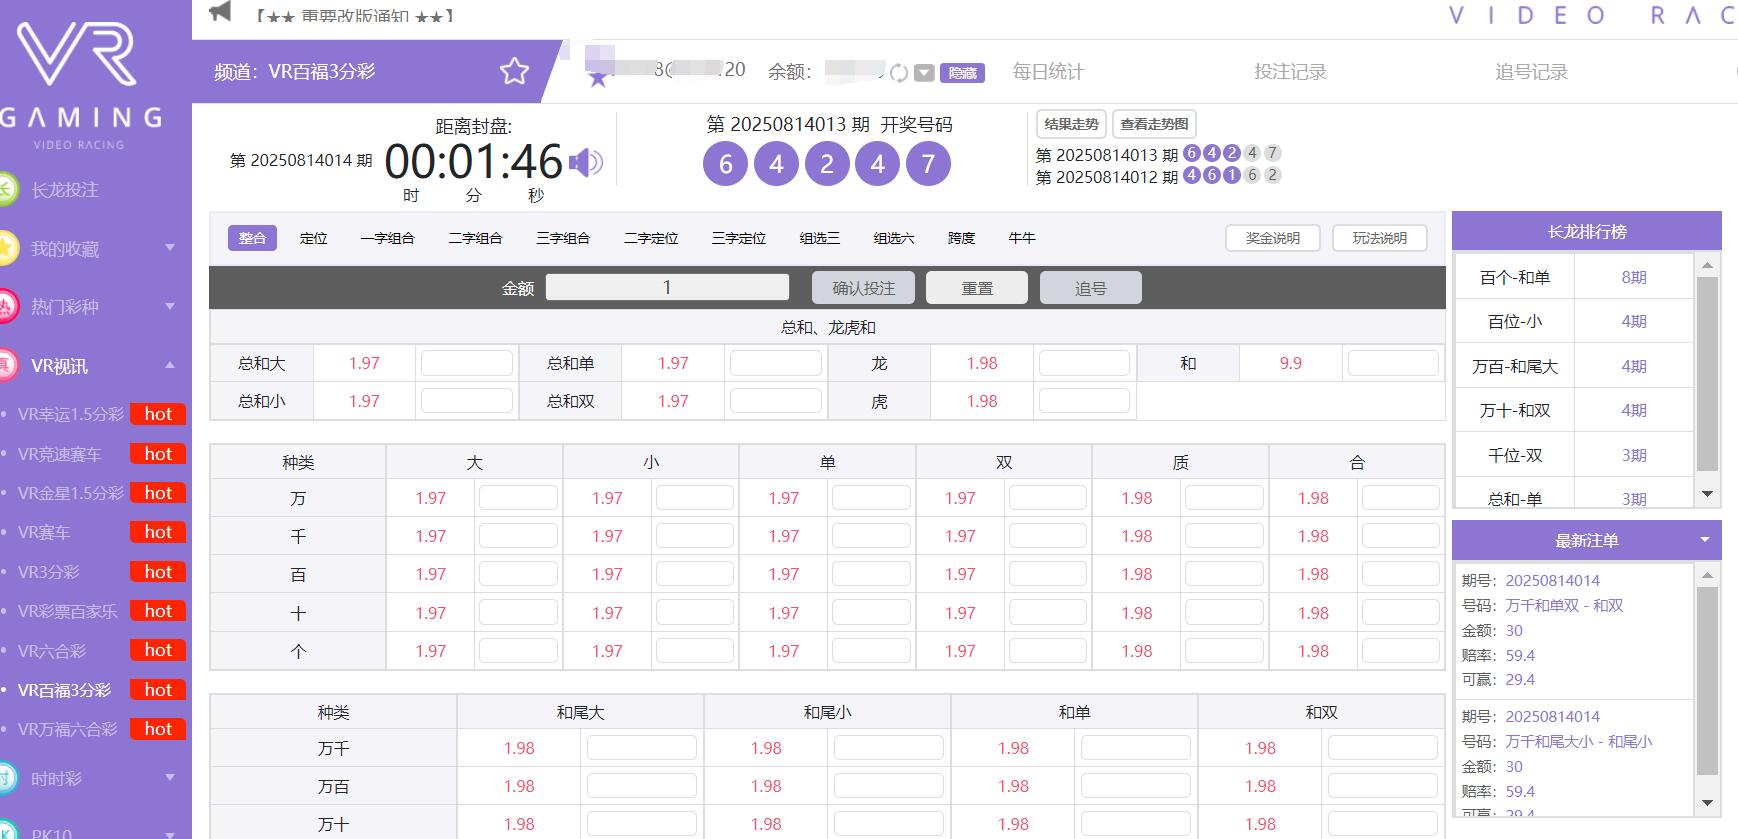Click the 确认投注 button
The image size is (1738, 839).
864,288
